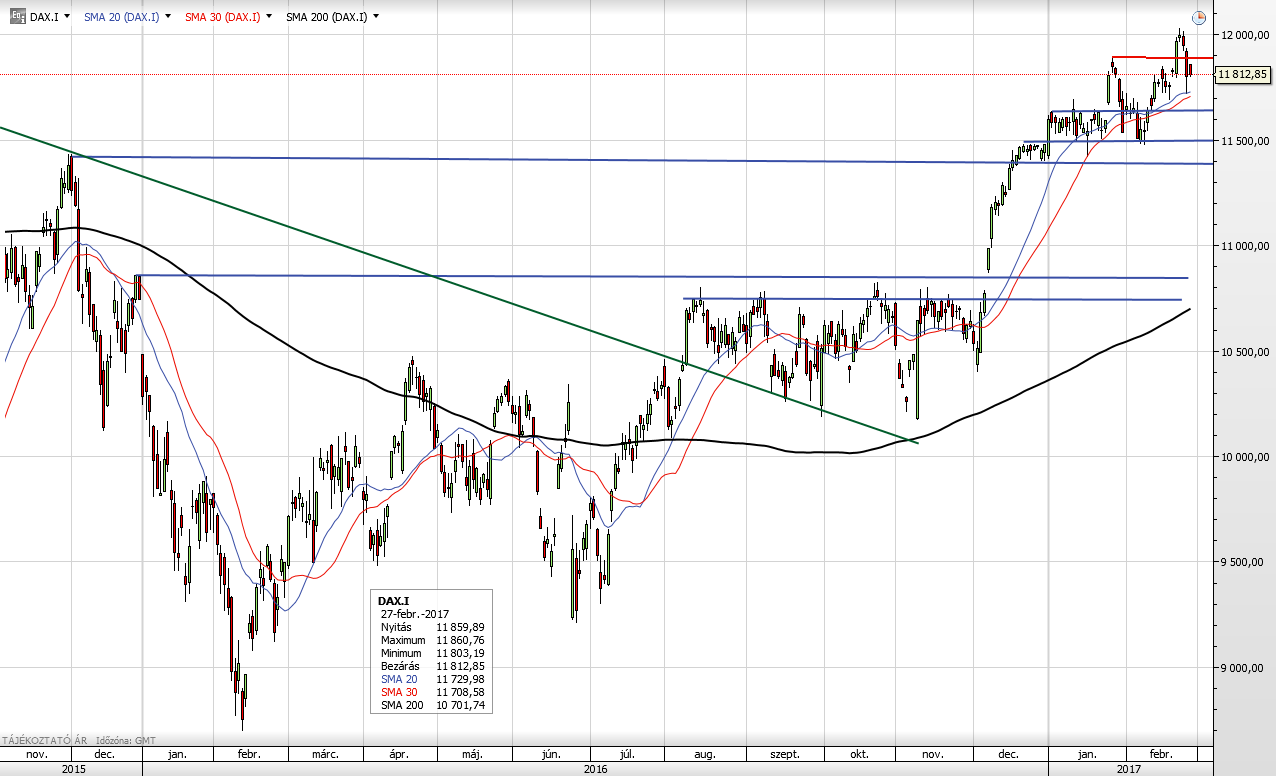1276x776 pixels.
Task: Click the 11 812,85 current price tag
Action: pos(1243,74)
